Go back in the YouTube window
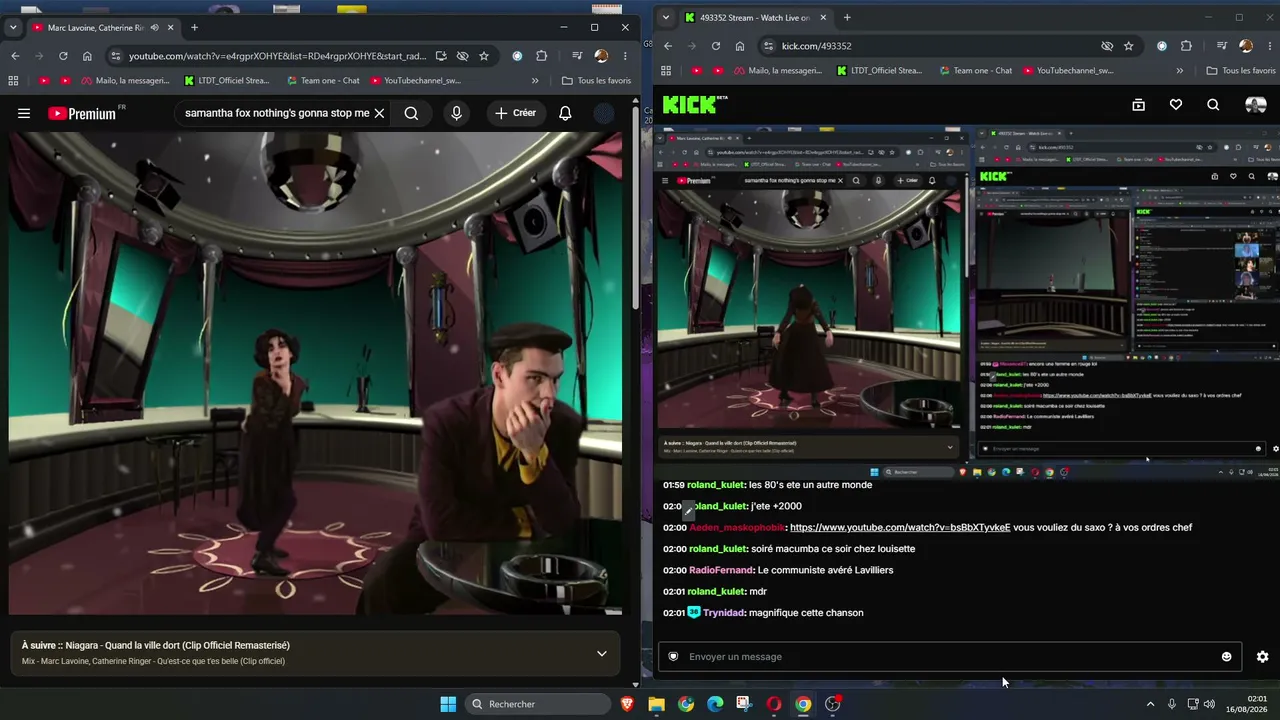This screenshot has height=720, width=1280. tap(15, 56)
